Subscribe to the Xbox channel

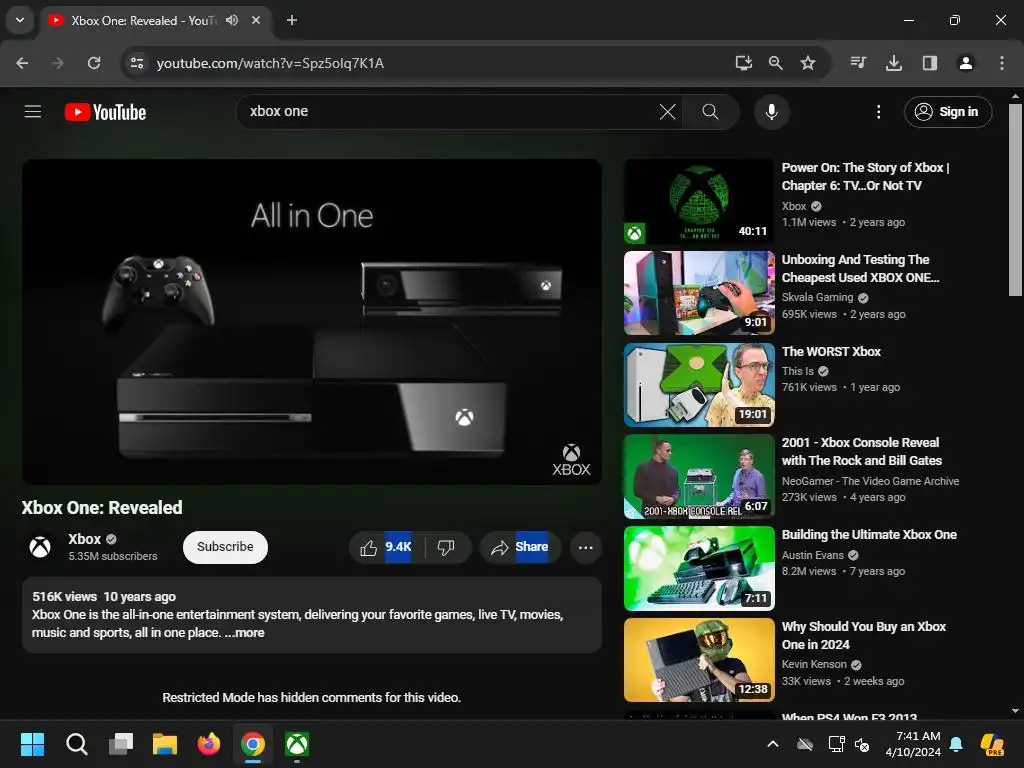225,547
